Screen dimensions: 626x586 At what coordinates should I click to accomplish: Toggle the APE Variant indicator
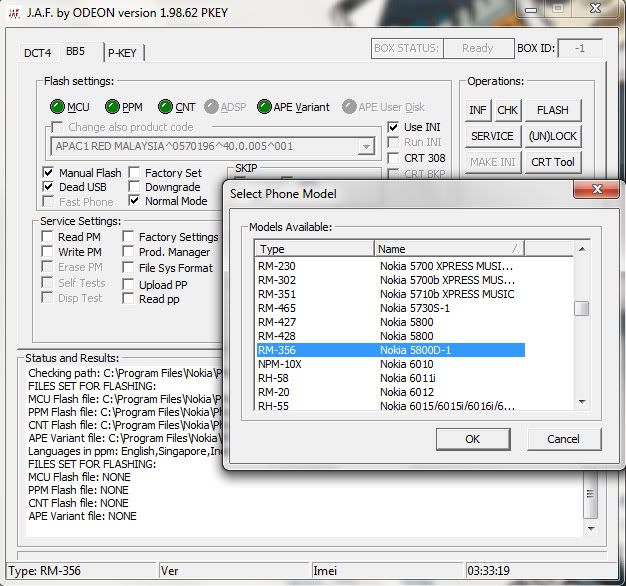tap(264, 107)
